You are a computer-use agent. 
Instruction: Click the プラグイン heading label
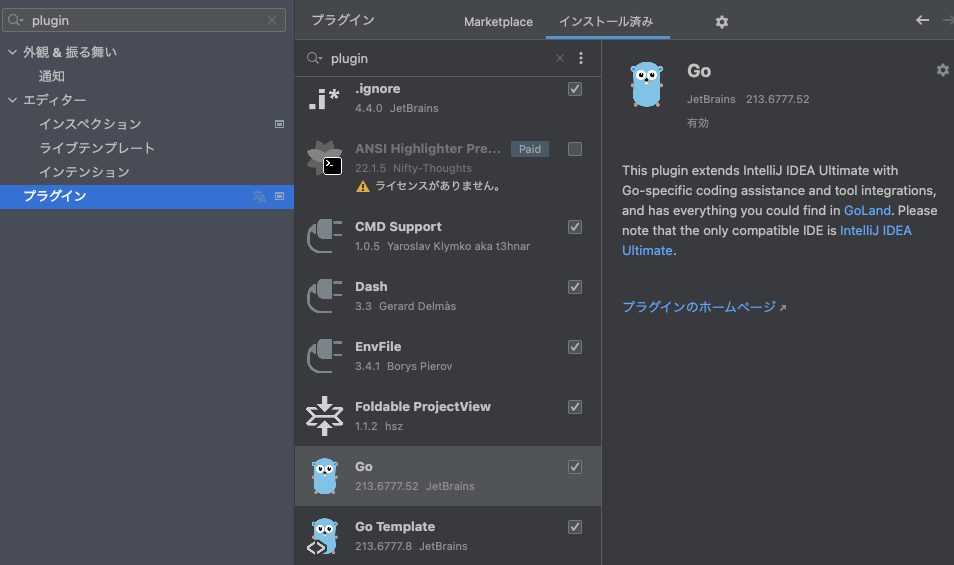[343, 20]
